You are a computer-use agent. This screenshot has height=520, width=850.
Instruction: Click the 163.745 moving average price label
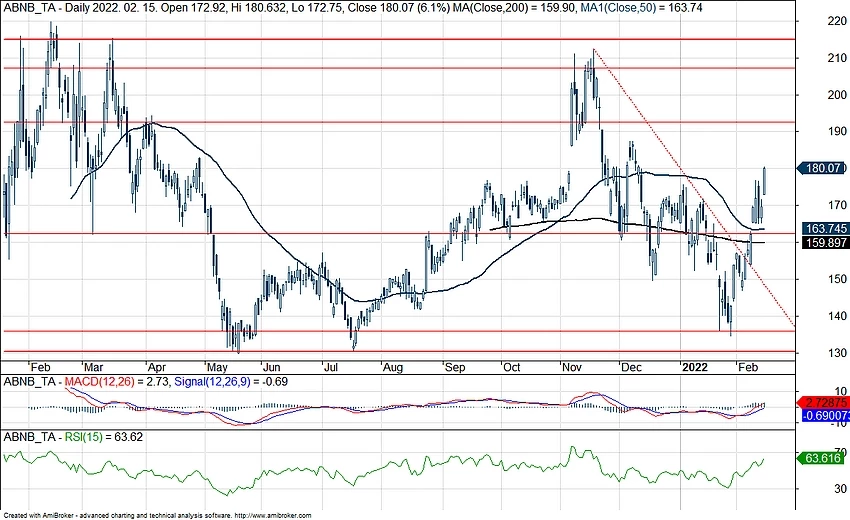point(825,229)
